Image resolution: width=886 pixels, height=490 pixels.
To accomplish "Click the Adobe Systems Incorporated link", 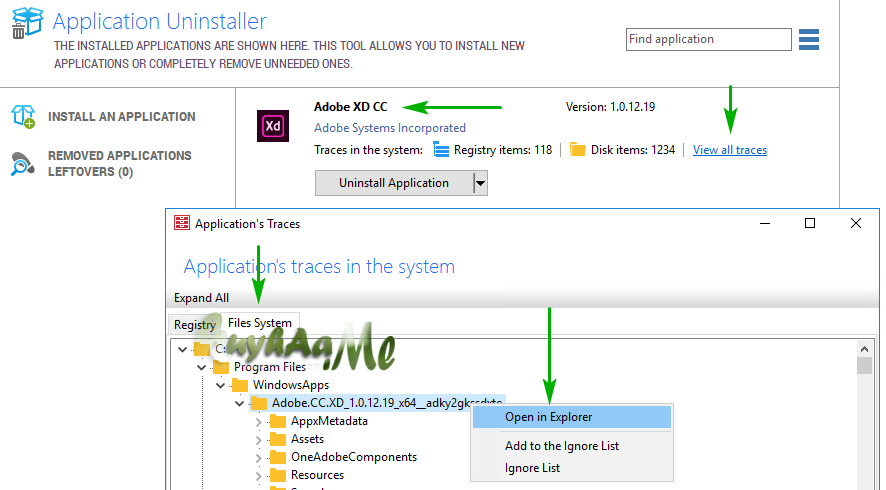I will (390, 128).
